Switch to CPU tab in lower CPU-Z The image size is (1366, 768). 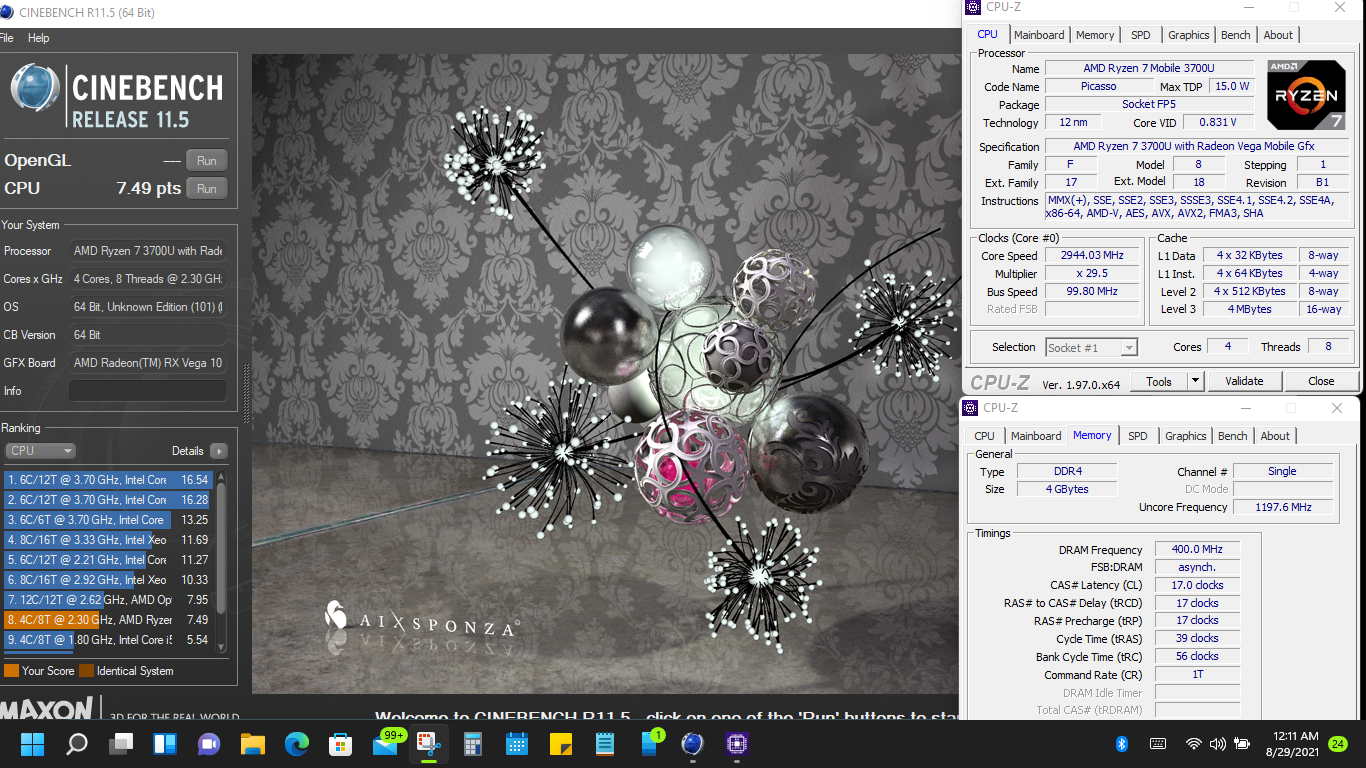click(x=985, y=436)
